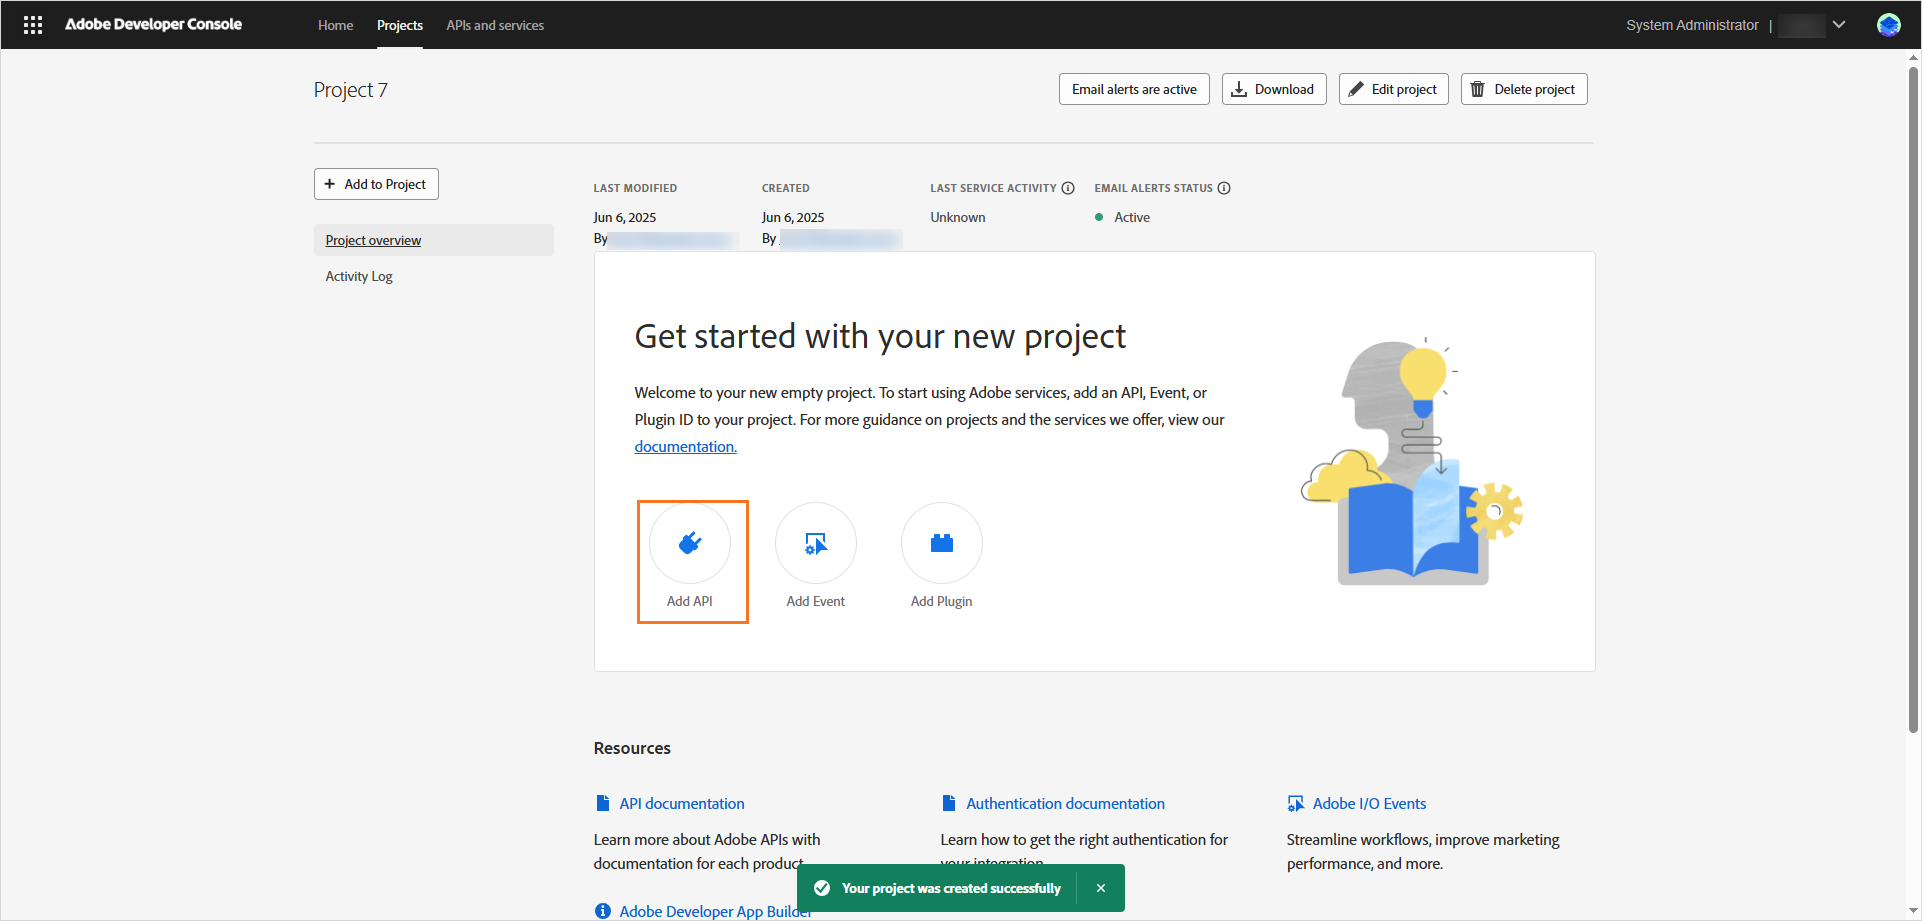Open the user profile avatar

[1888, 25]
